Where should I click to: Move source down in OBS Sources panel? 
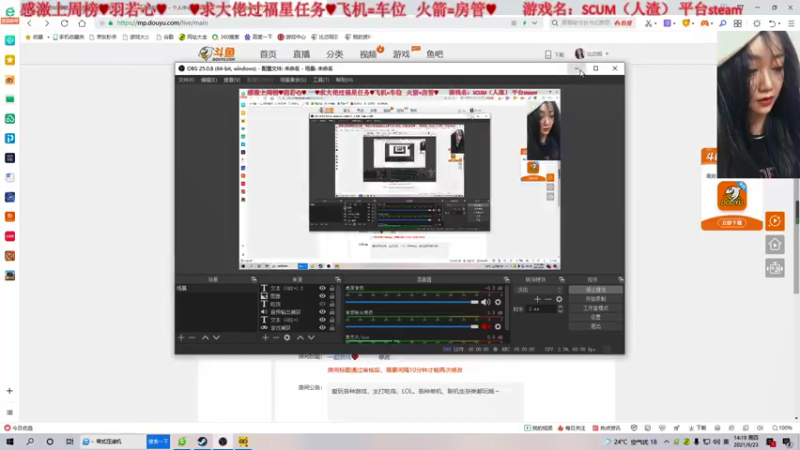311,338
